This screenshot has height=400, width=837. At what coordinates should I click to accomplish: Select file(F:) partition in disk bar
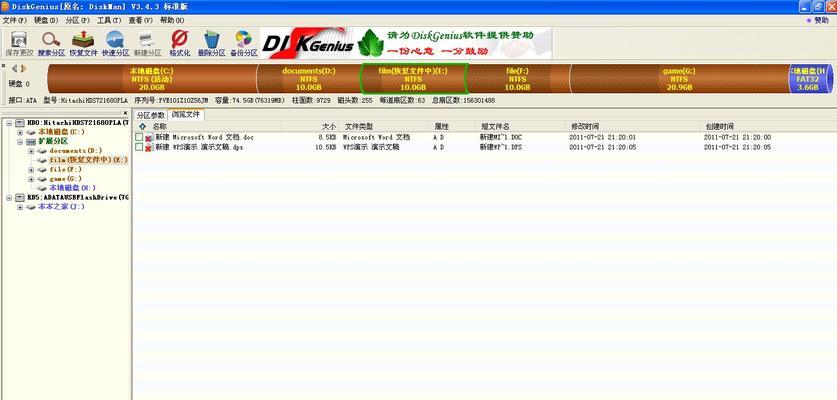click(x=518, y=79)
